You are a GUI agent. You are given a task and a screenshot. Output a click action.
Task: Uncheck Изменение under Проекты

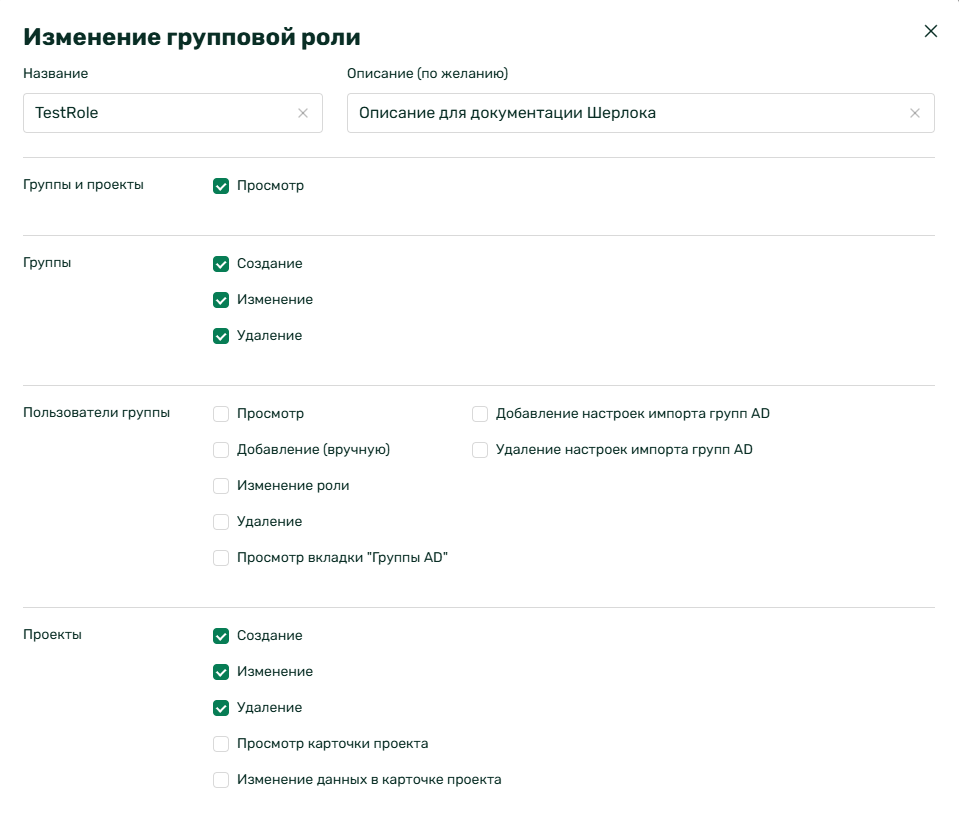tap(221, 672)
